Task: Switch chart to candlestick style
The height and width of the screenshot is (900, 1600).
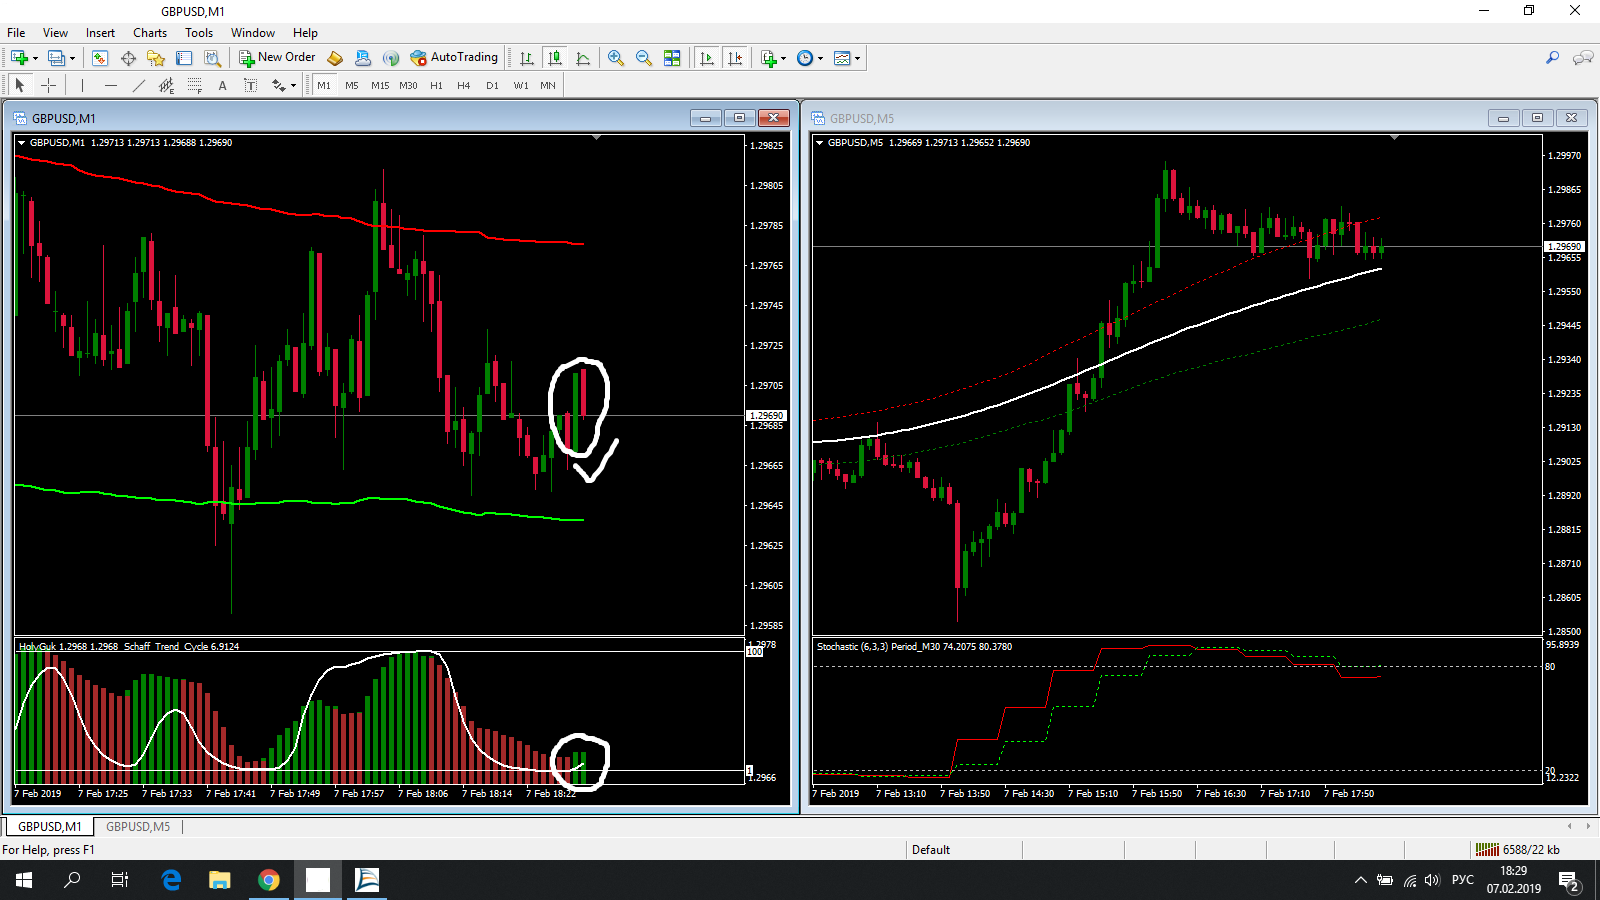Action: 555,58
